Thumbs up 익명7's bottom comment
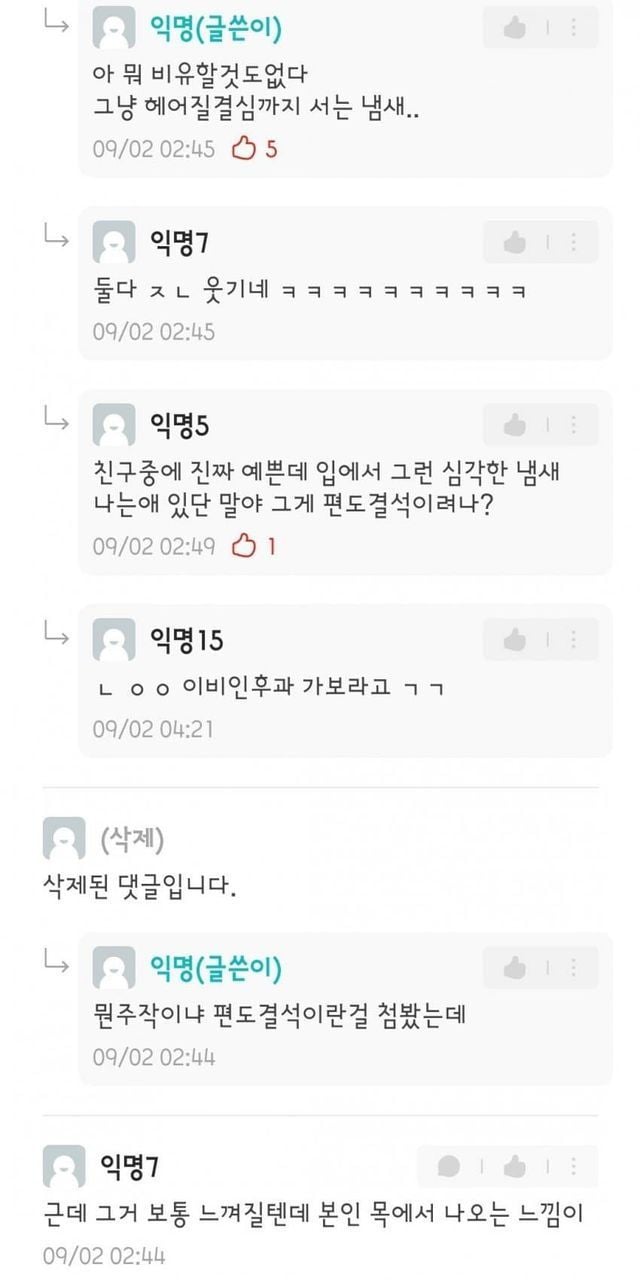The height and width of the screenshot is (1280, 640). 515,1166
